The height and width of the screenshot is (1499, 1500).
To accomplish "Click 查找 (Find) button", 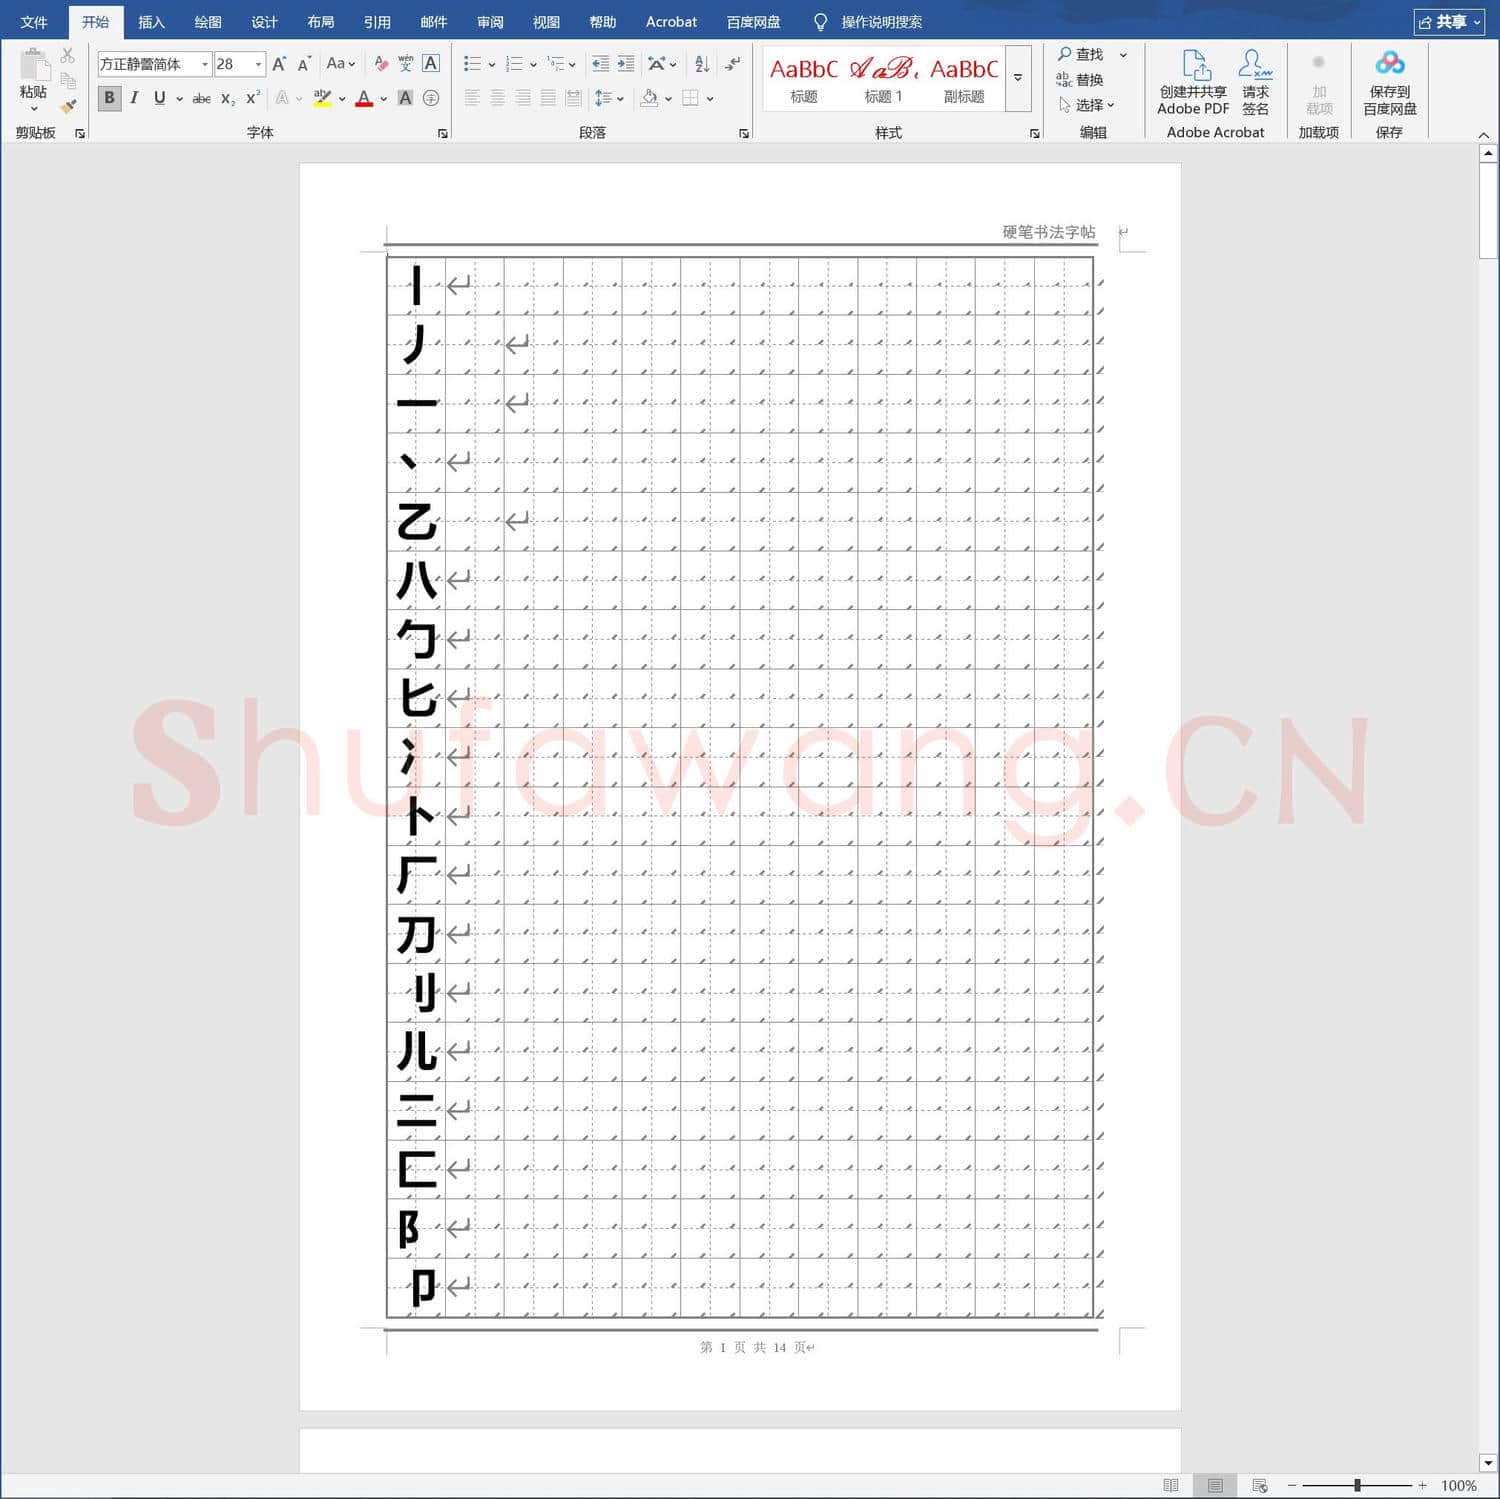I will coord(1081,54).
